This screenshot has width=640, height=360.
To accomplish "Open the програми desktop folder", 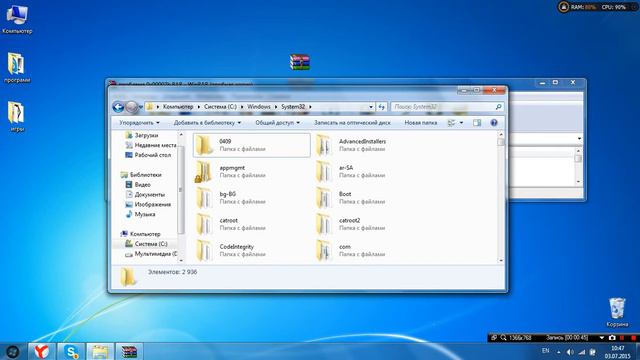I will [17, 68].
